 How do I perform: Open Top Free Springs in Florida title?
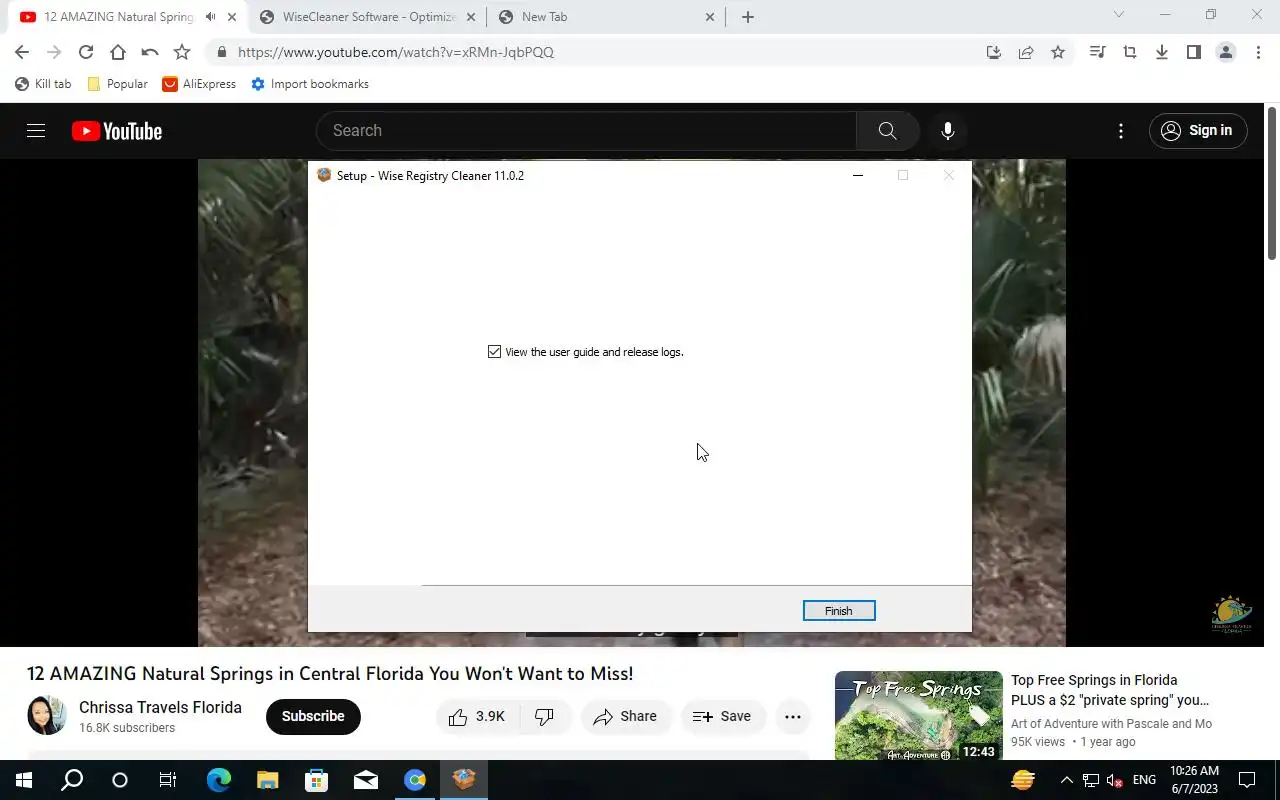coord(1110,690)
